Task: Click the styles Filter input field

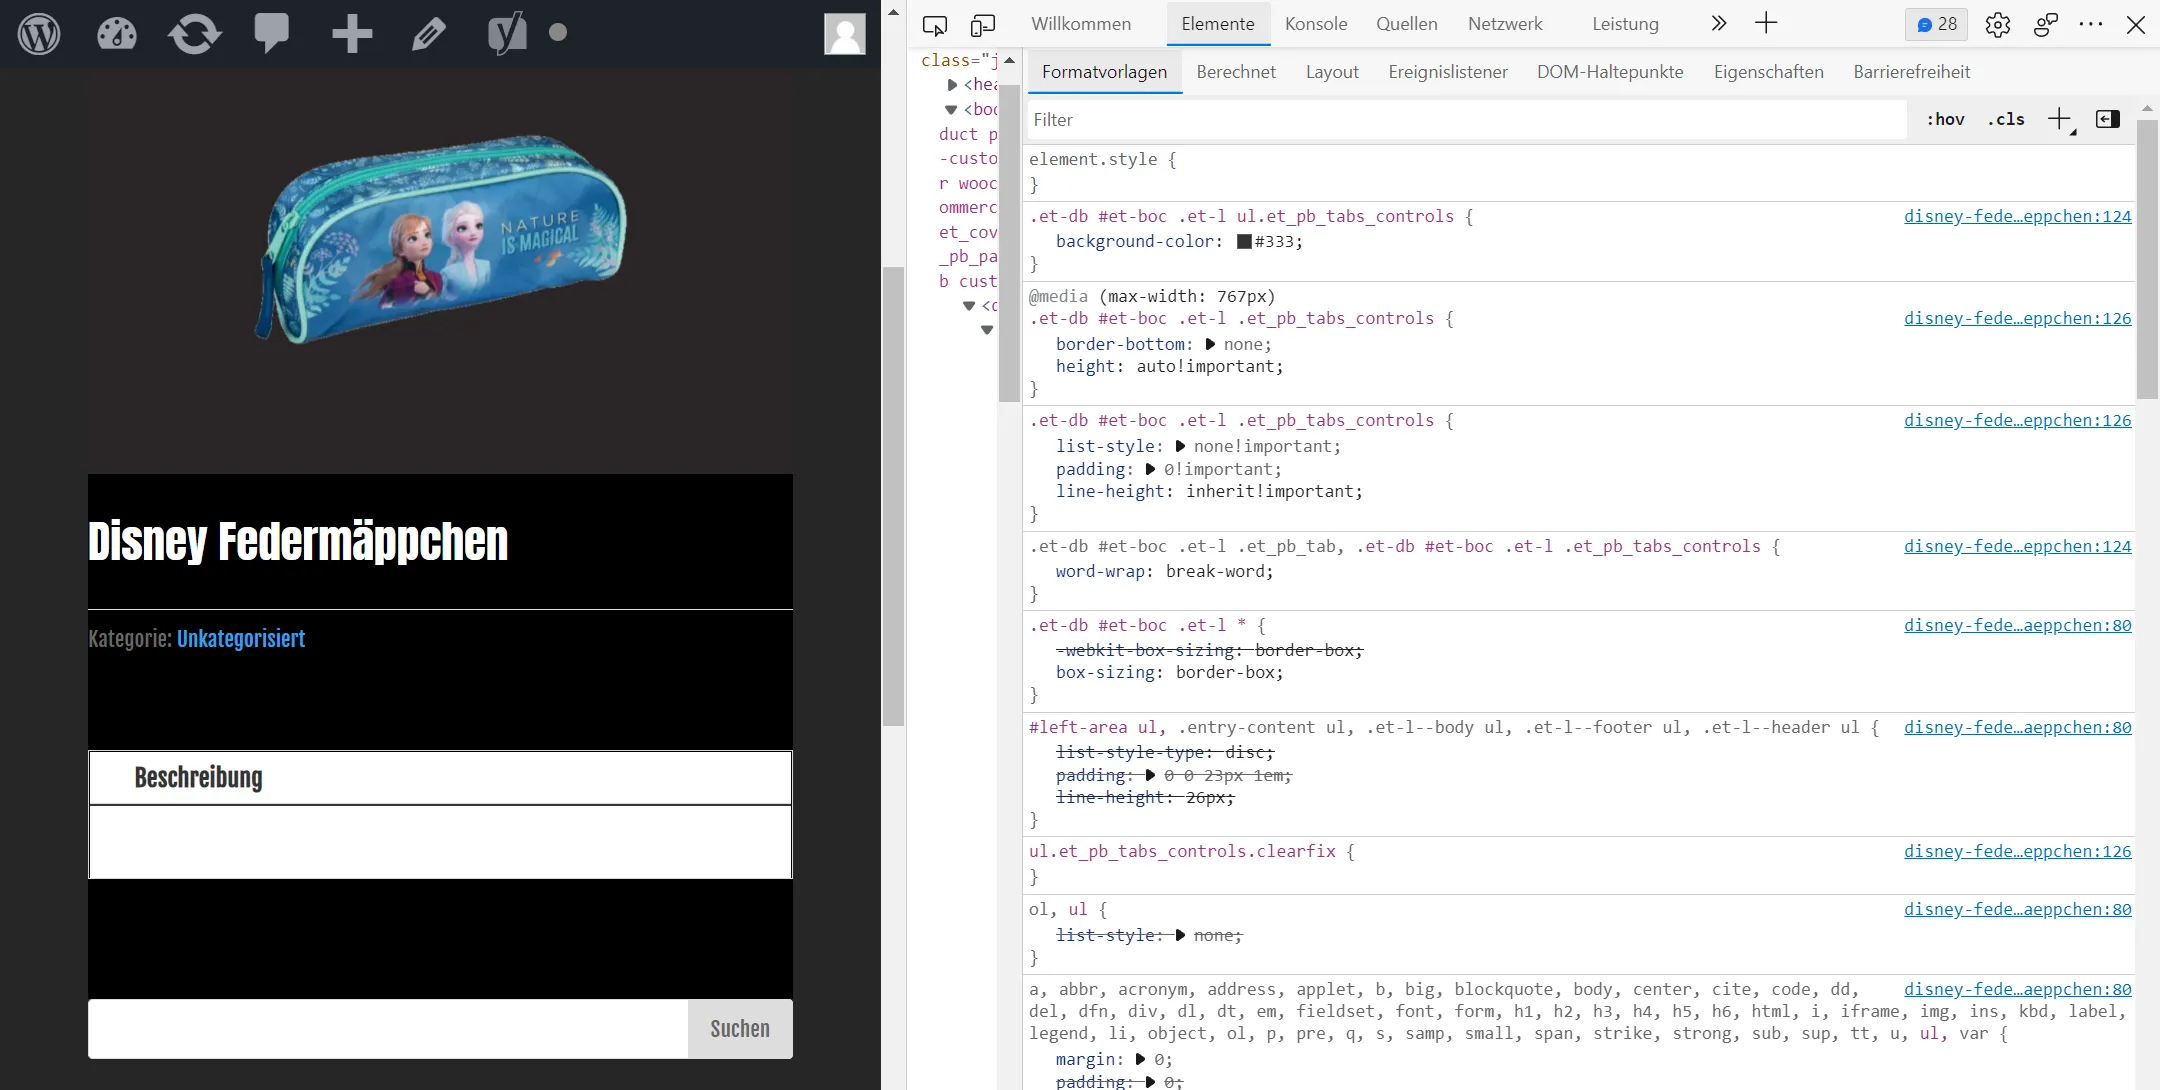Action: pos(1467,120)
